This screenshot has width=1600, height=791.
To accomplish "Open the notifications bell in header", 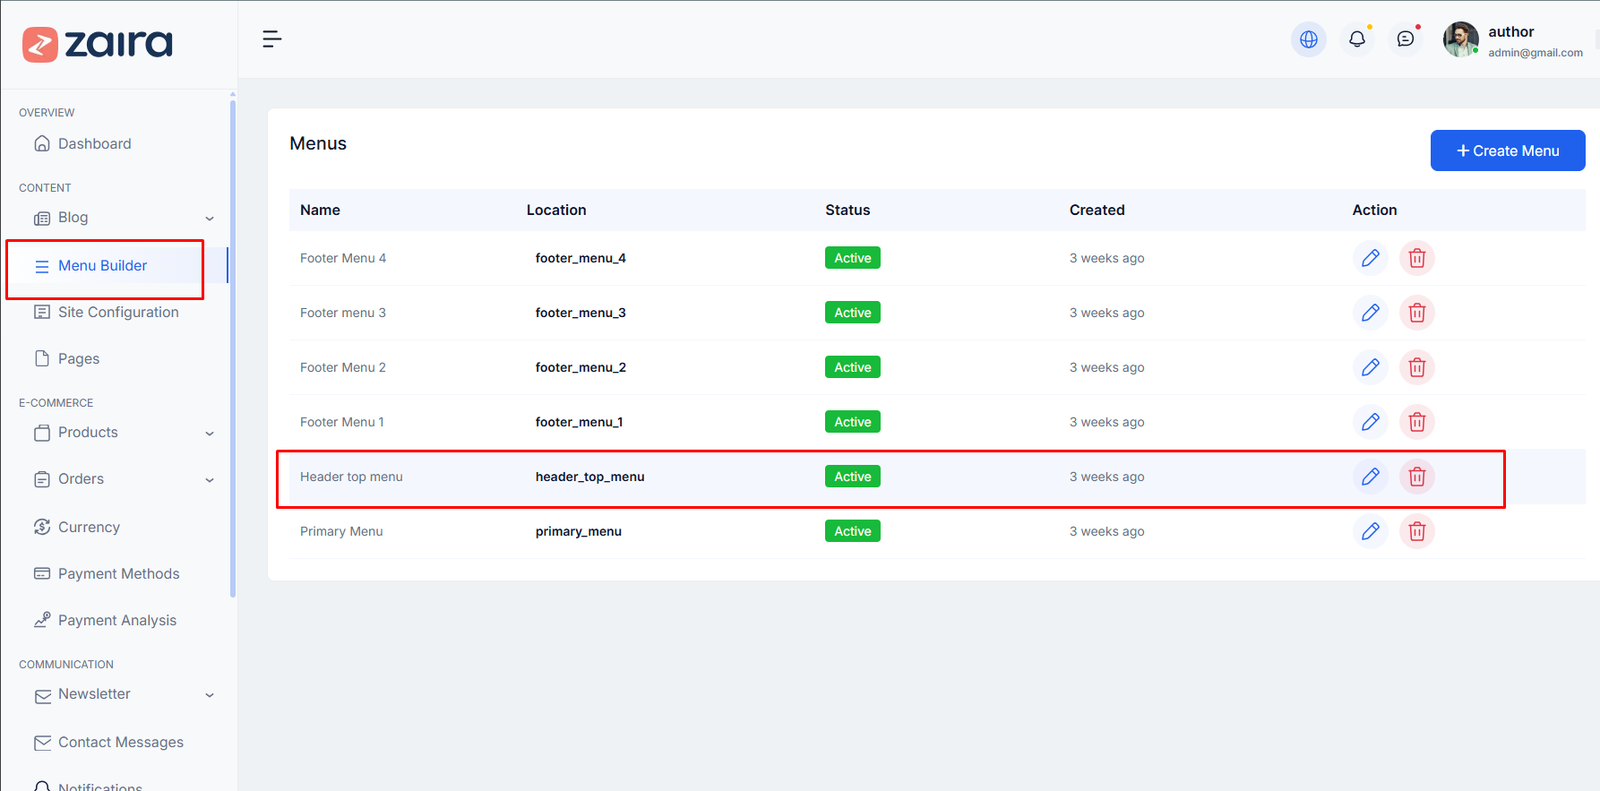I will (x=1357, y=39).
